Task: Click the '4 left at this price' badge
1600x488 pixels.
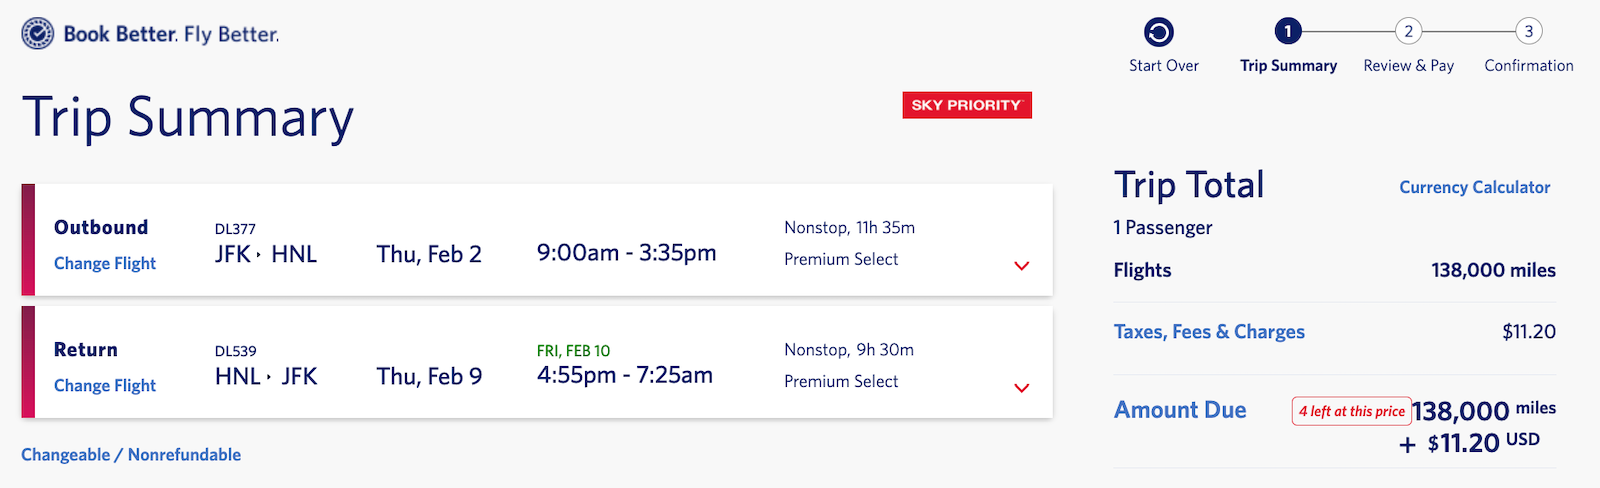Action: point(1352,411)
